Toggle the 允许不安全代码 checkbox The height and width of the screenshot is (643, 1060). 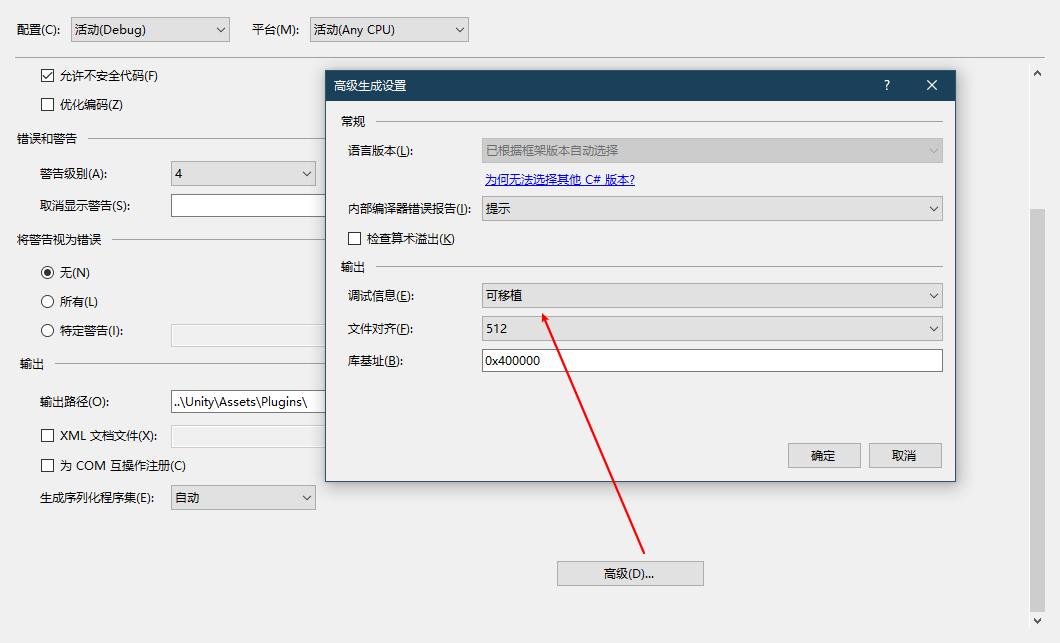47,76
